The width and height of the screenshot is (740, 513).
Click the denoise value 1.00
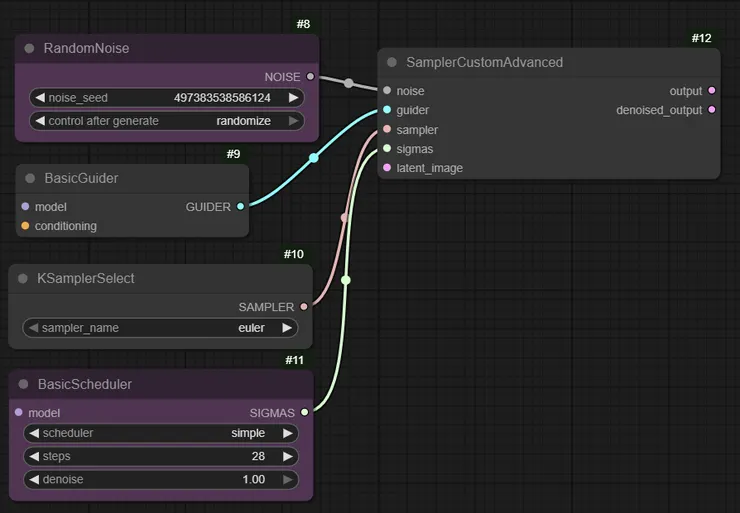(x=253, y=479)
